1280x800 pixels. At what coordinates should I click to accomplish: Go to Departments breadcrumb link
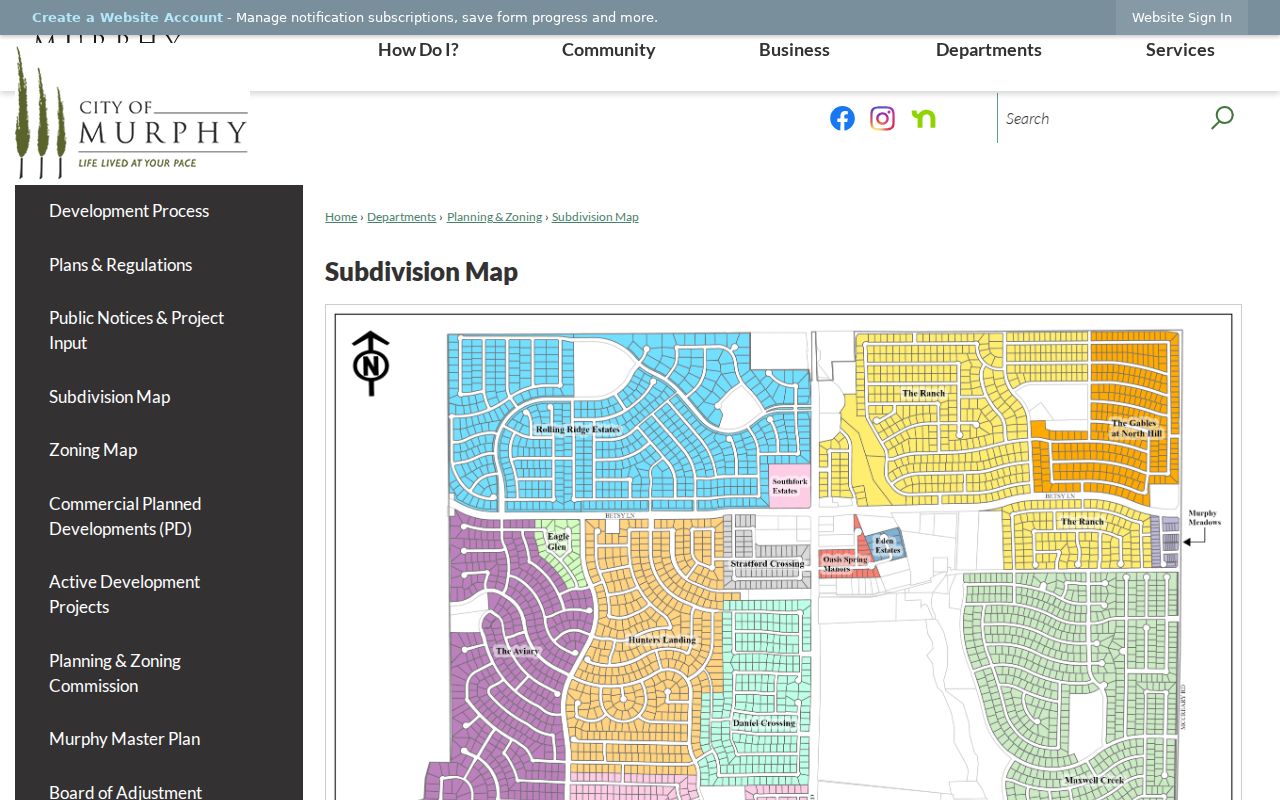click(x=401, y=217)
